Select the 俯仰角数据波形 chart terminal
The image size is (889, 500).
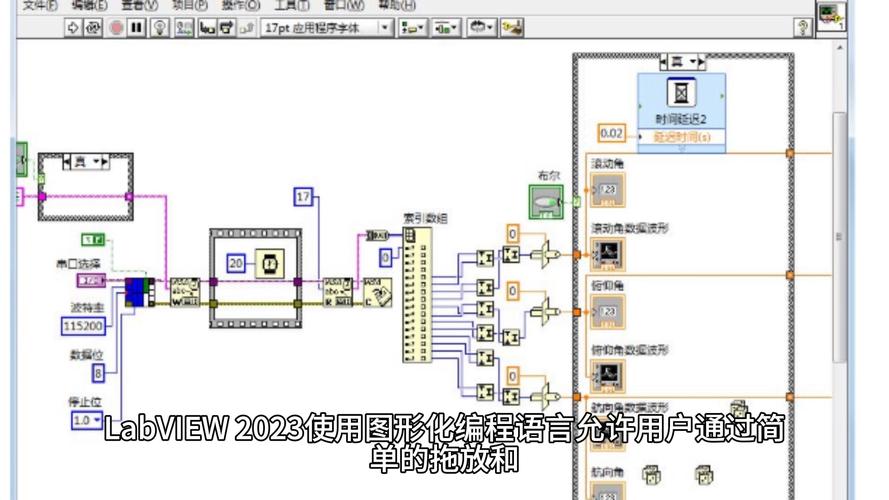(x=607, y=376)
